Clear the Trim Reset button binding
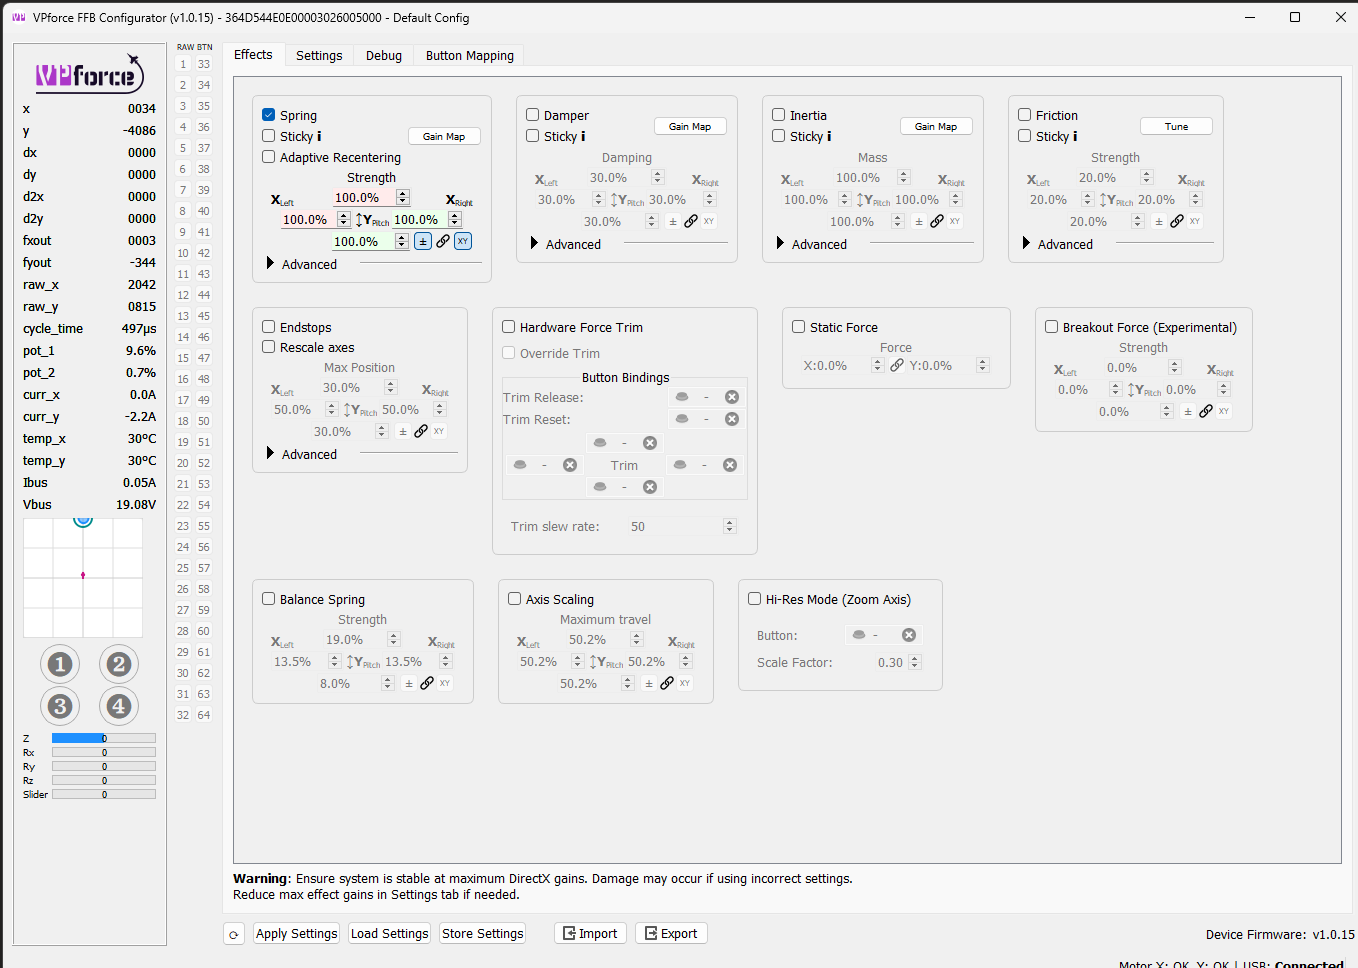The width and height of the screenshot is (1358, 968). pos(732,419)
